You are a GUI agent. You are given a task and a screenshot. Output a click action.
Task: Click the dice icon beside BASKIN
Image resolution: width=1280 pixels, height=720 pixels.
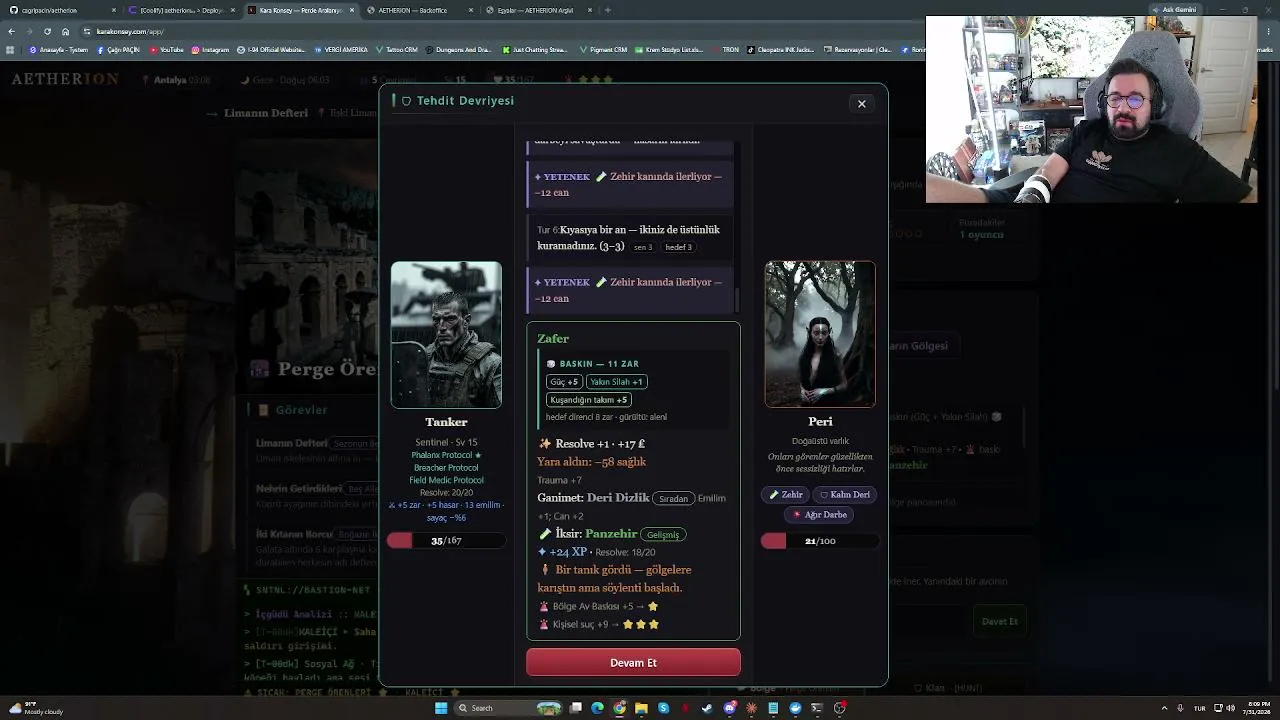tap(551, 364)
